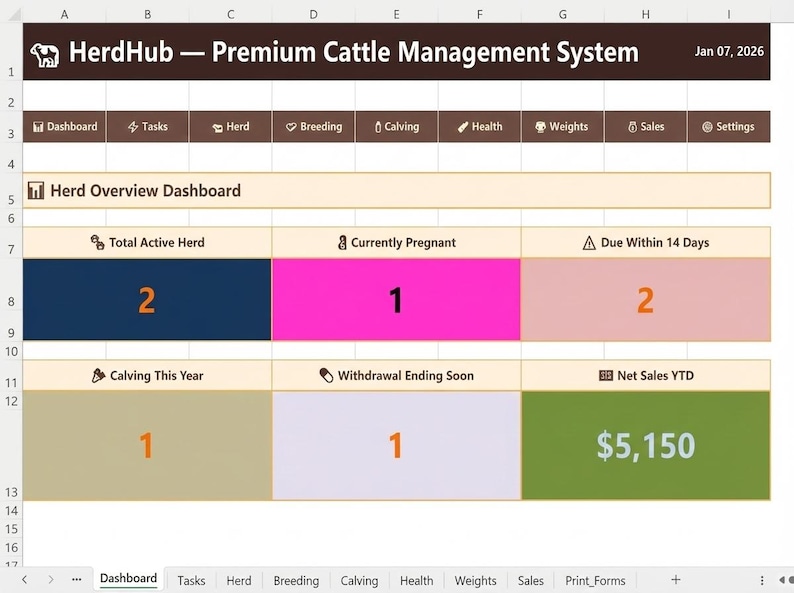Select column D header
Screen dimensions: 794x593
click(313, 15)
